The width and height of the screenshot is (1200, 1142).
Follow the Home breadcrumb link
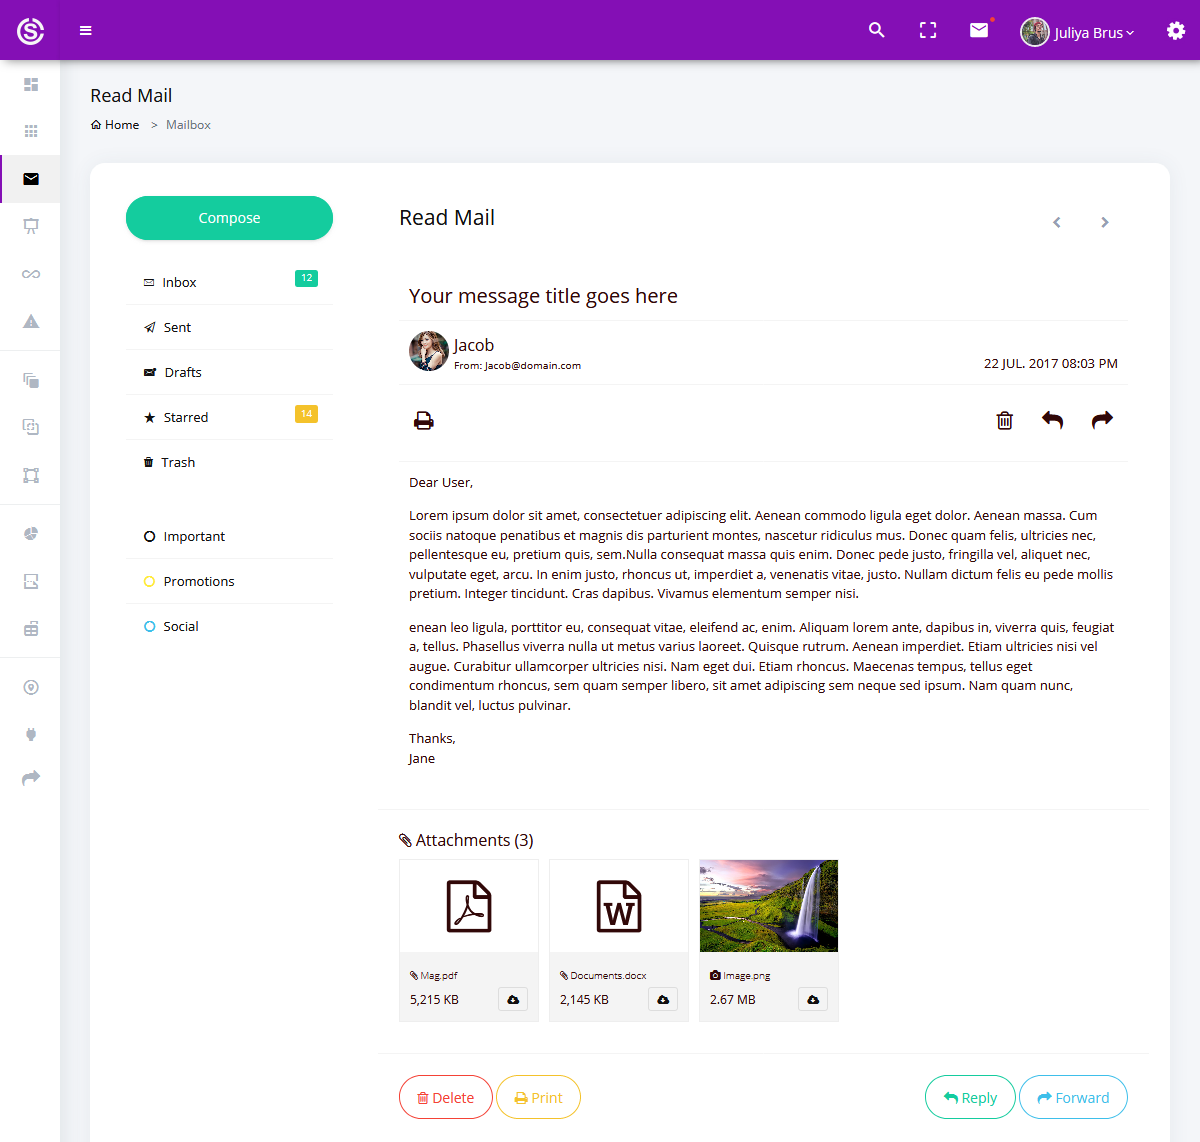(x=115, y=124)
